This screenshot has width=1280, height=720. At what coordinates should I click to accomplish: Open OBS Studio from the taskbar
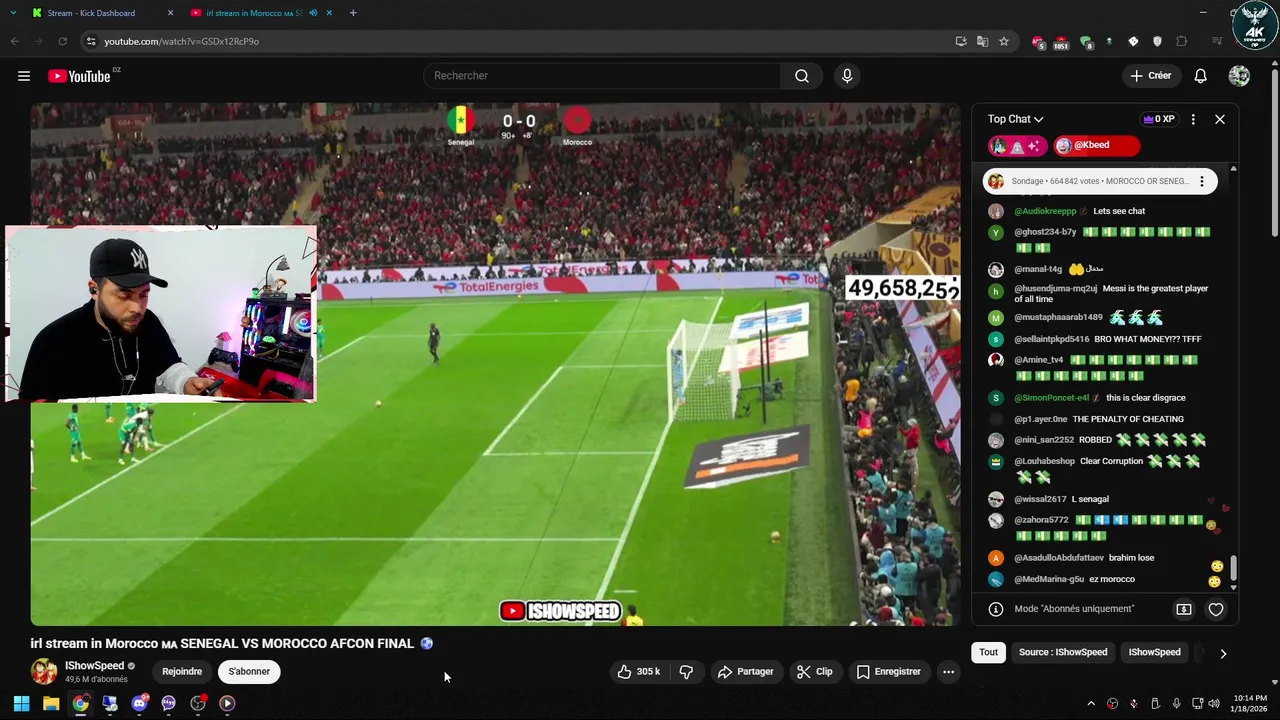point(198,703)
